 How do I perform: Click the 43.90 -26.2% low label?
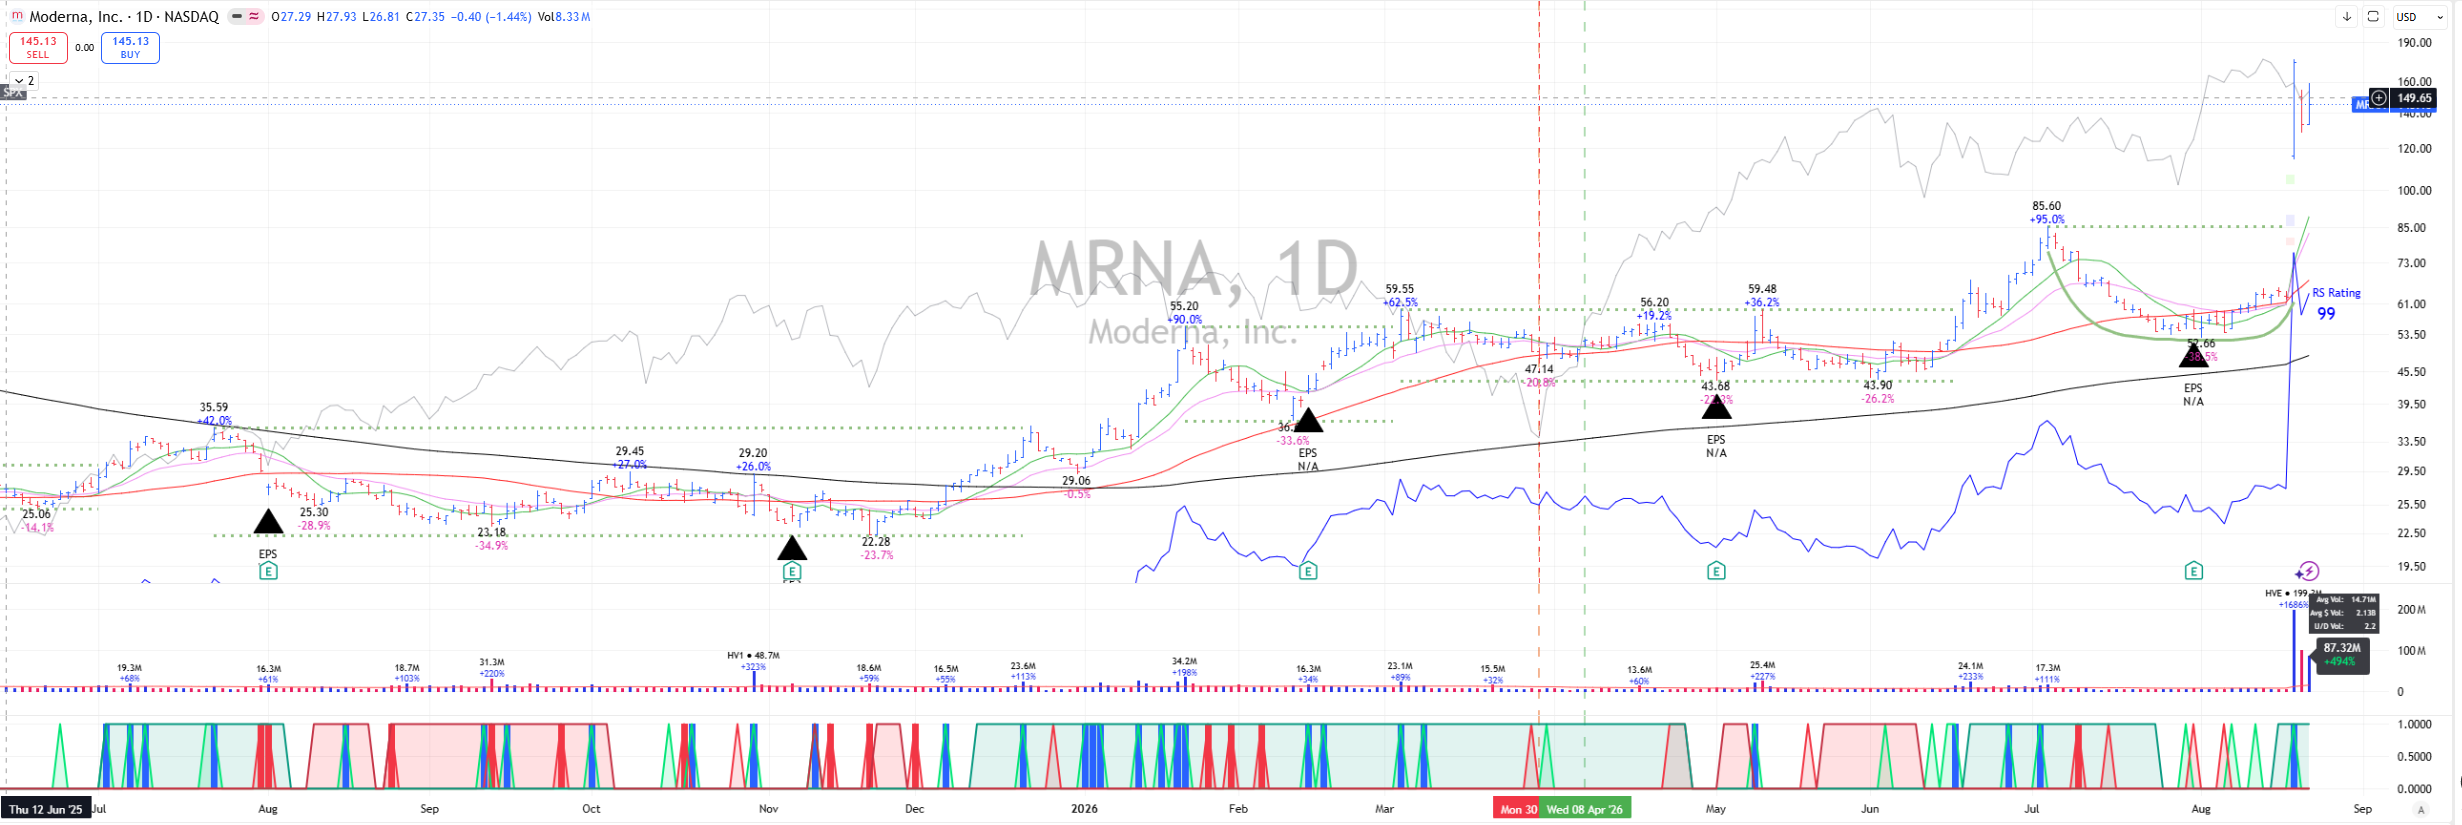coord(1877,391)
